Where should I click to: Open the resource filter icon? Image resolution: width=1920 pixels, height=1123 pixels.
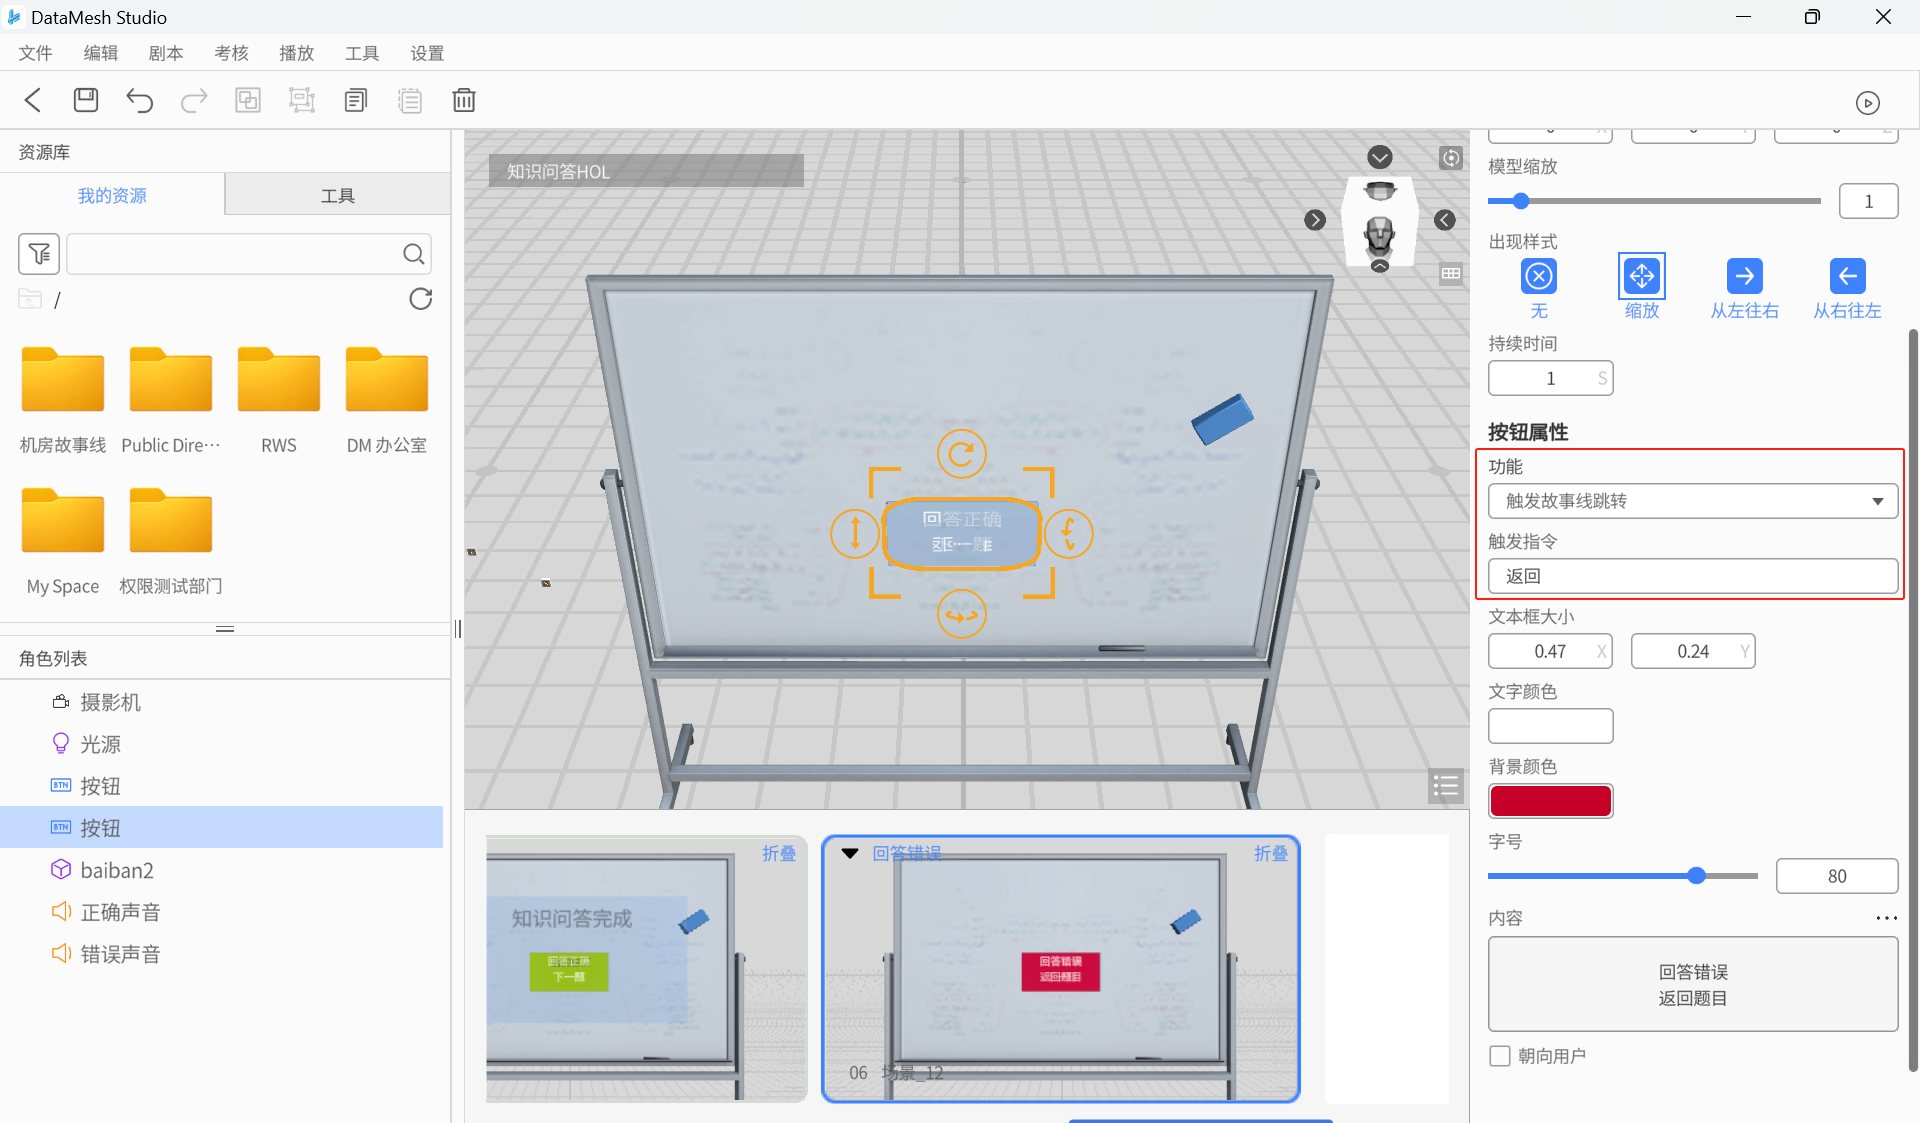[39, 254]
